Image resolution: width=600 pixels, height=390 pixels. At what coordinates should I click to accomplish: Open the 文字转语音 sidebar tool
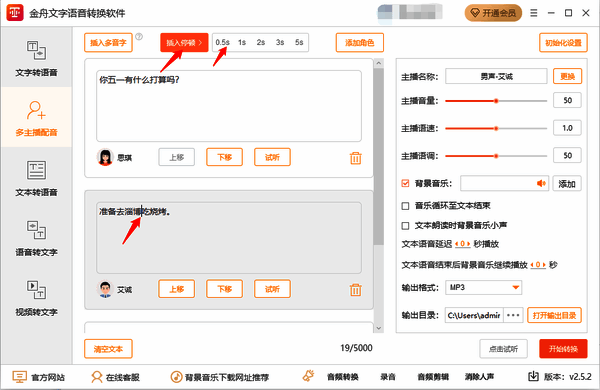click(36, 57)
